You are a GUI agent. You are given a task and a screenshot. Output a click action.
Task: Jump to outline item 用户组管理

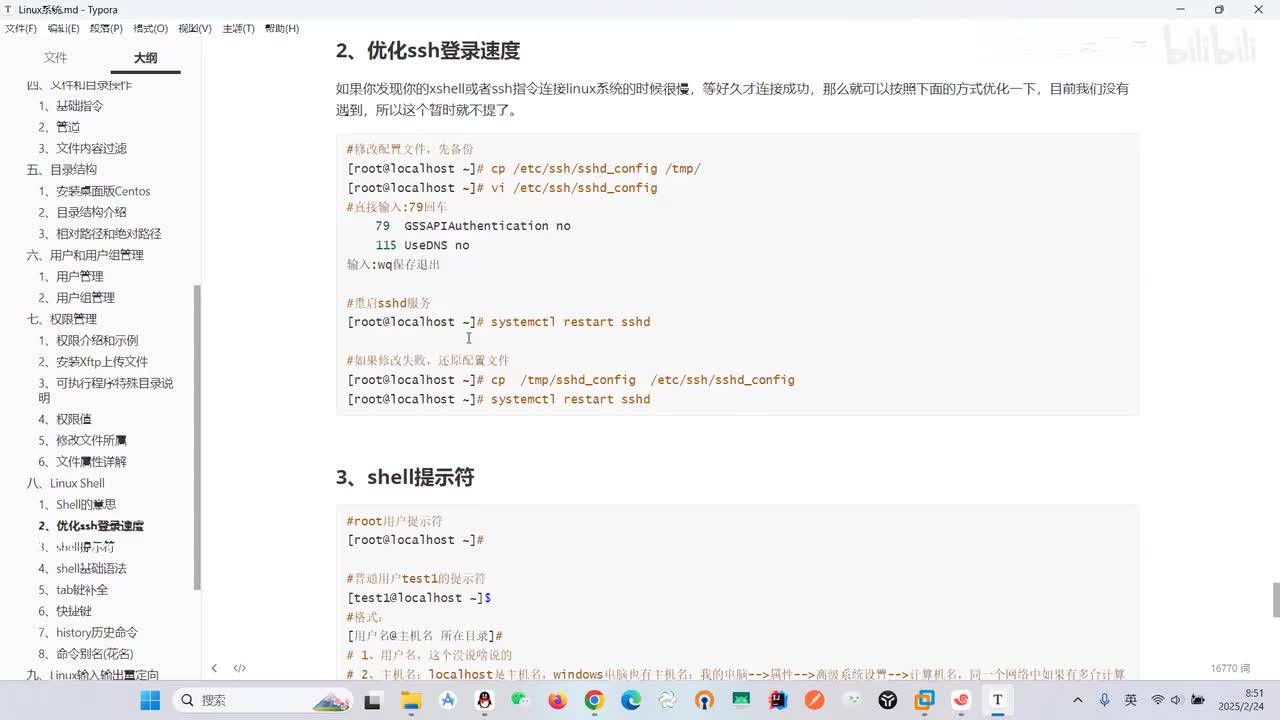[85, 297]
